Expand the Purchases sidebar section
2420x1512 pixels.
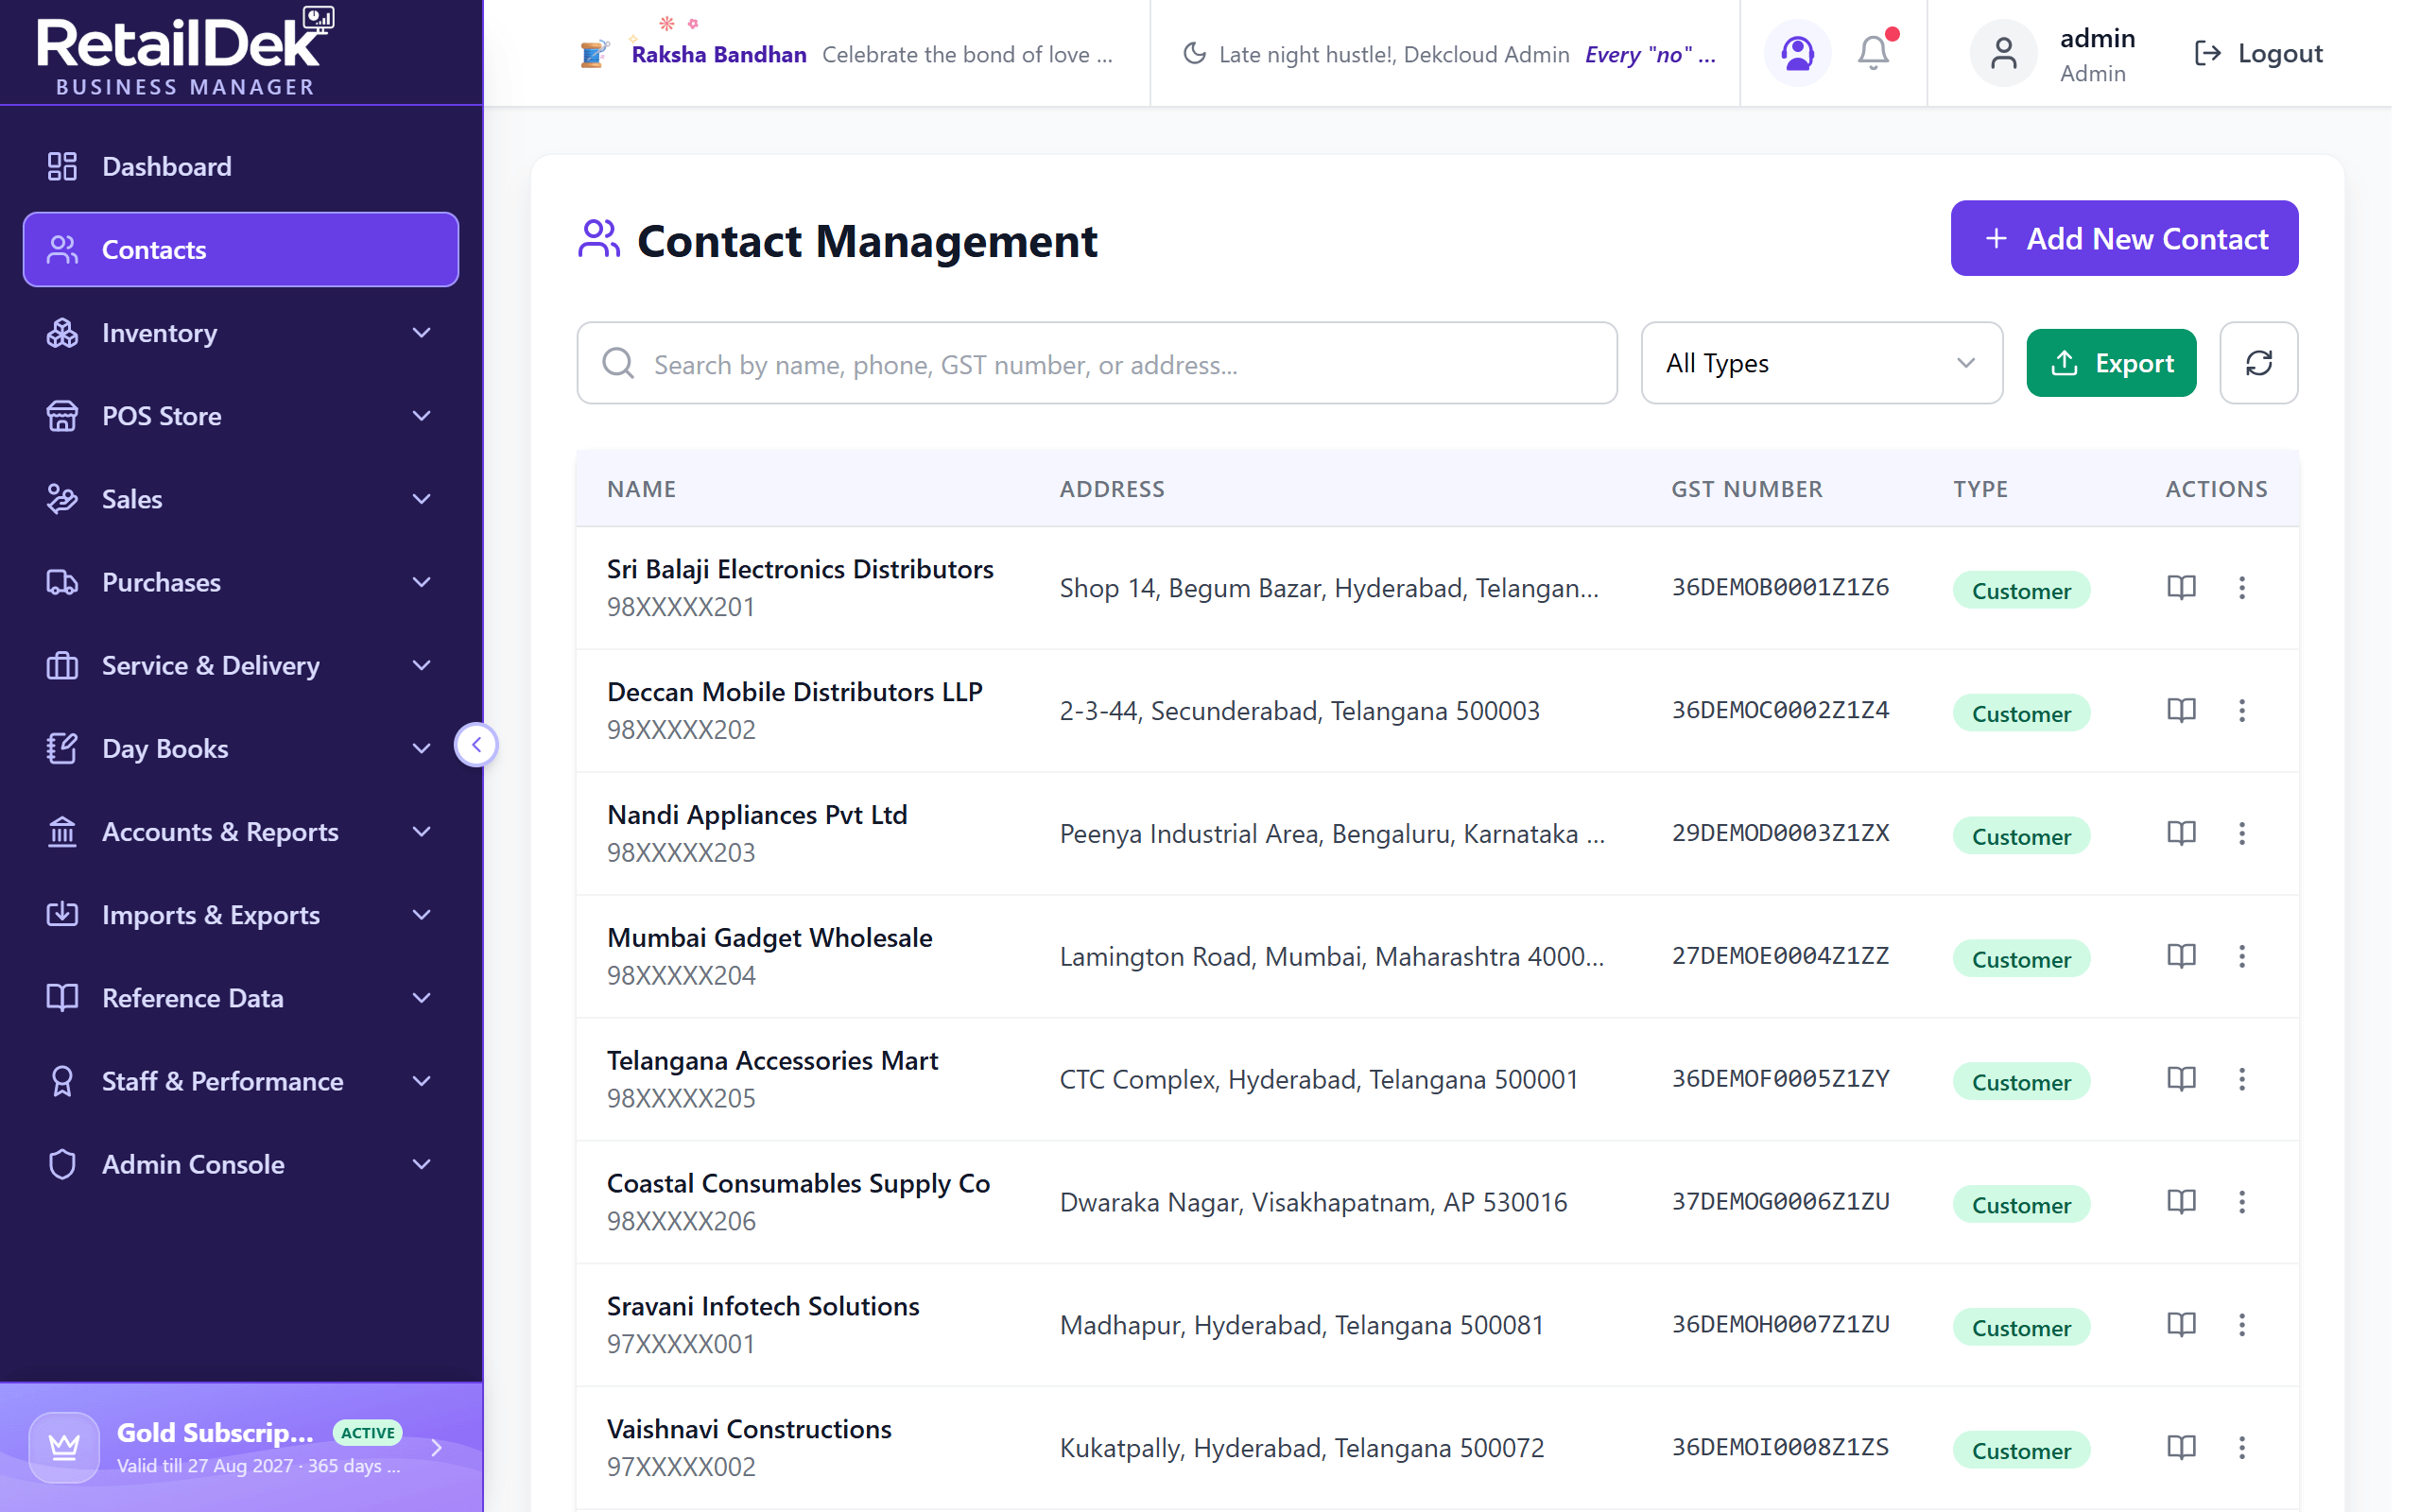(241, 582)
